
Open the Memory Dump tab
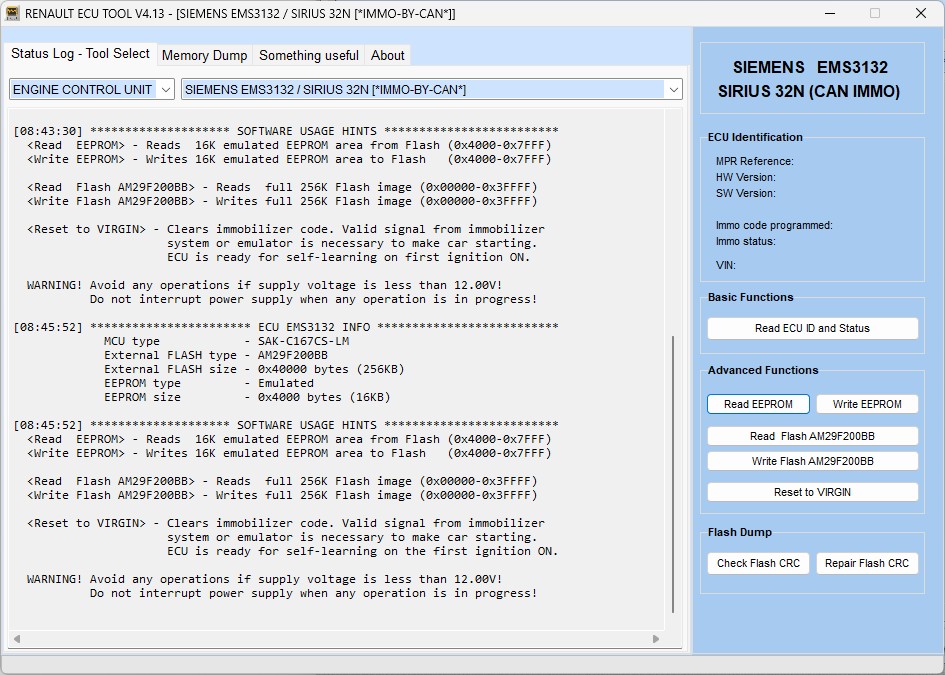[204, 55]
